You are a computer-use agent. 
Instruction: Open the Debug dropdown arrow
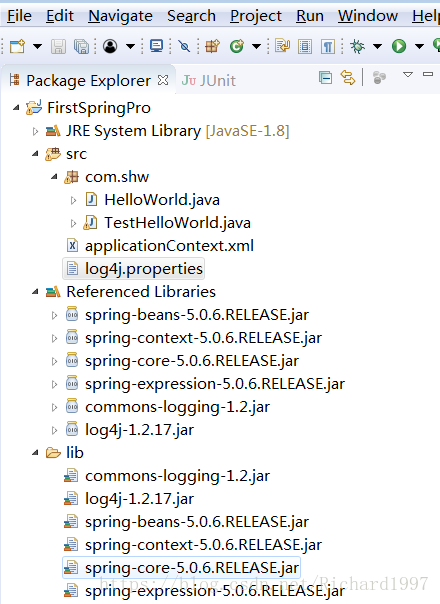[378, 47]
